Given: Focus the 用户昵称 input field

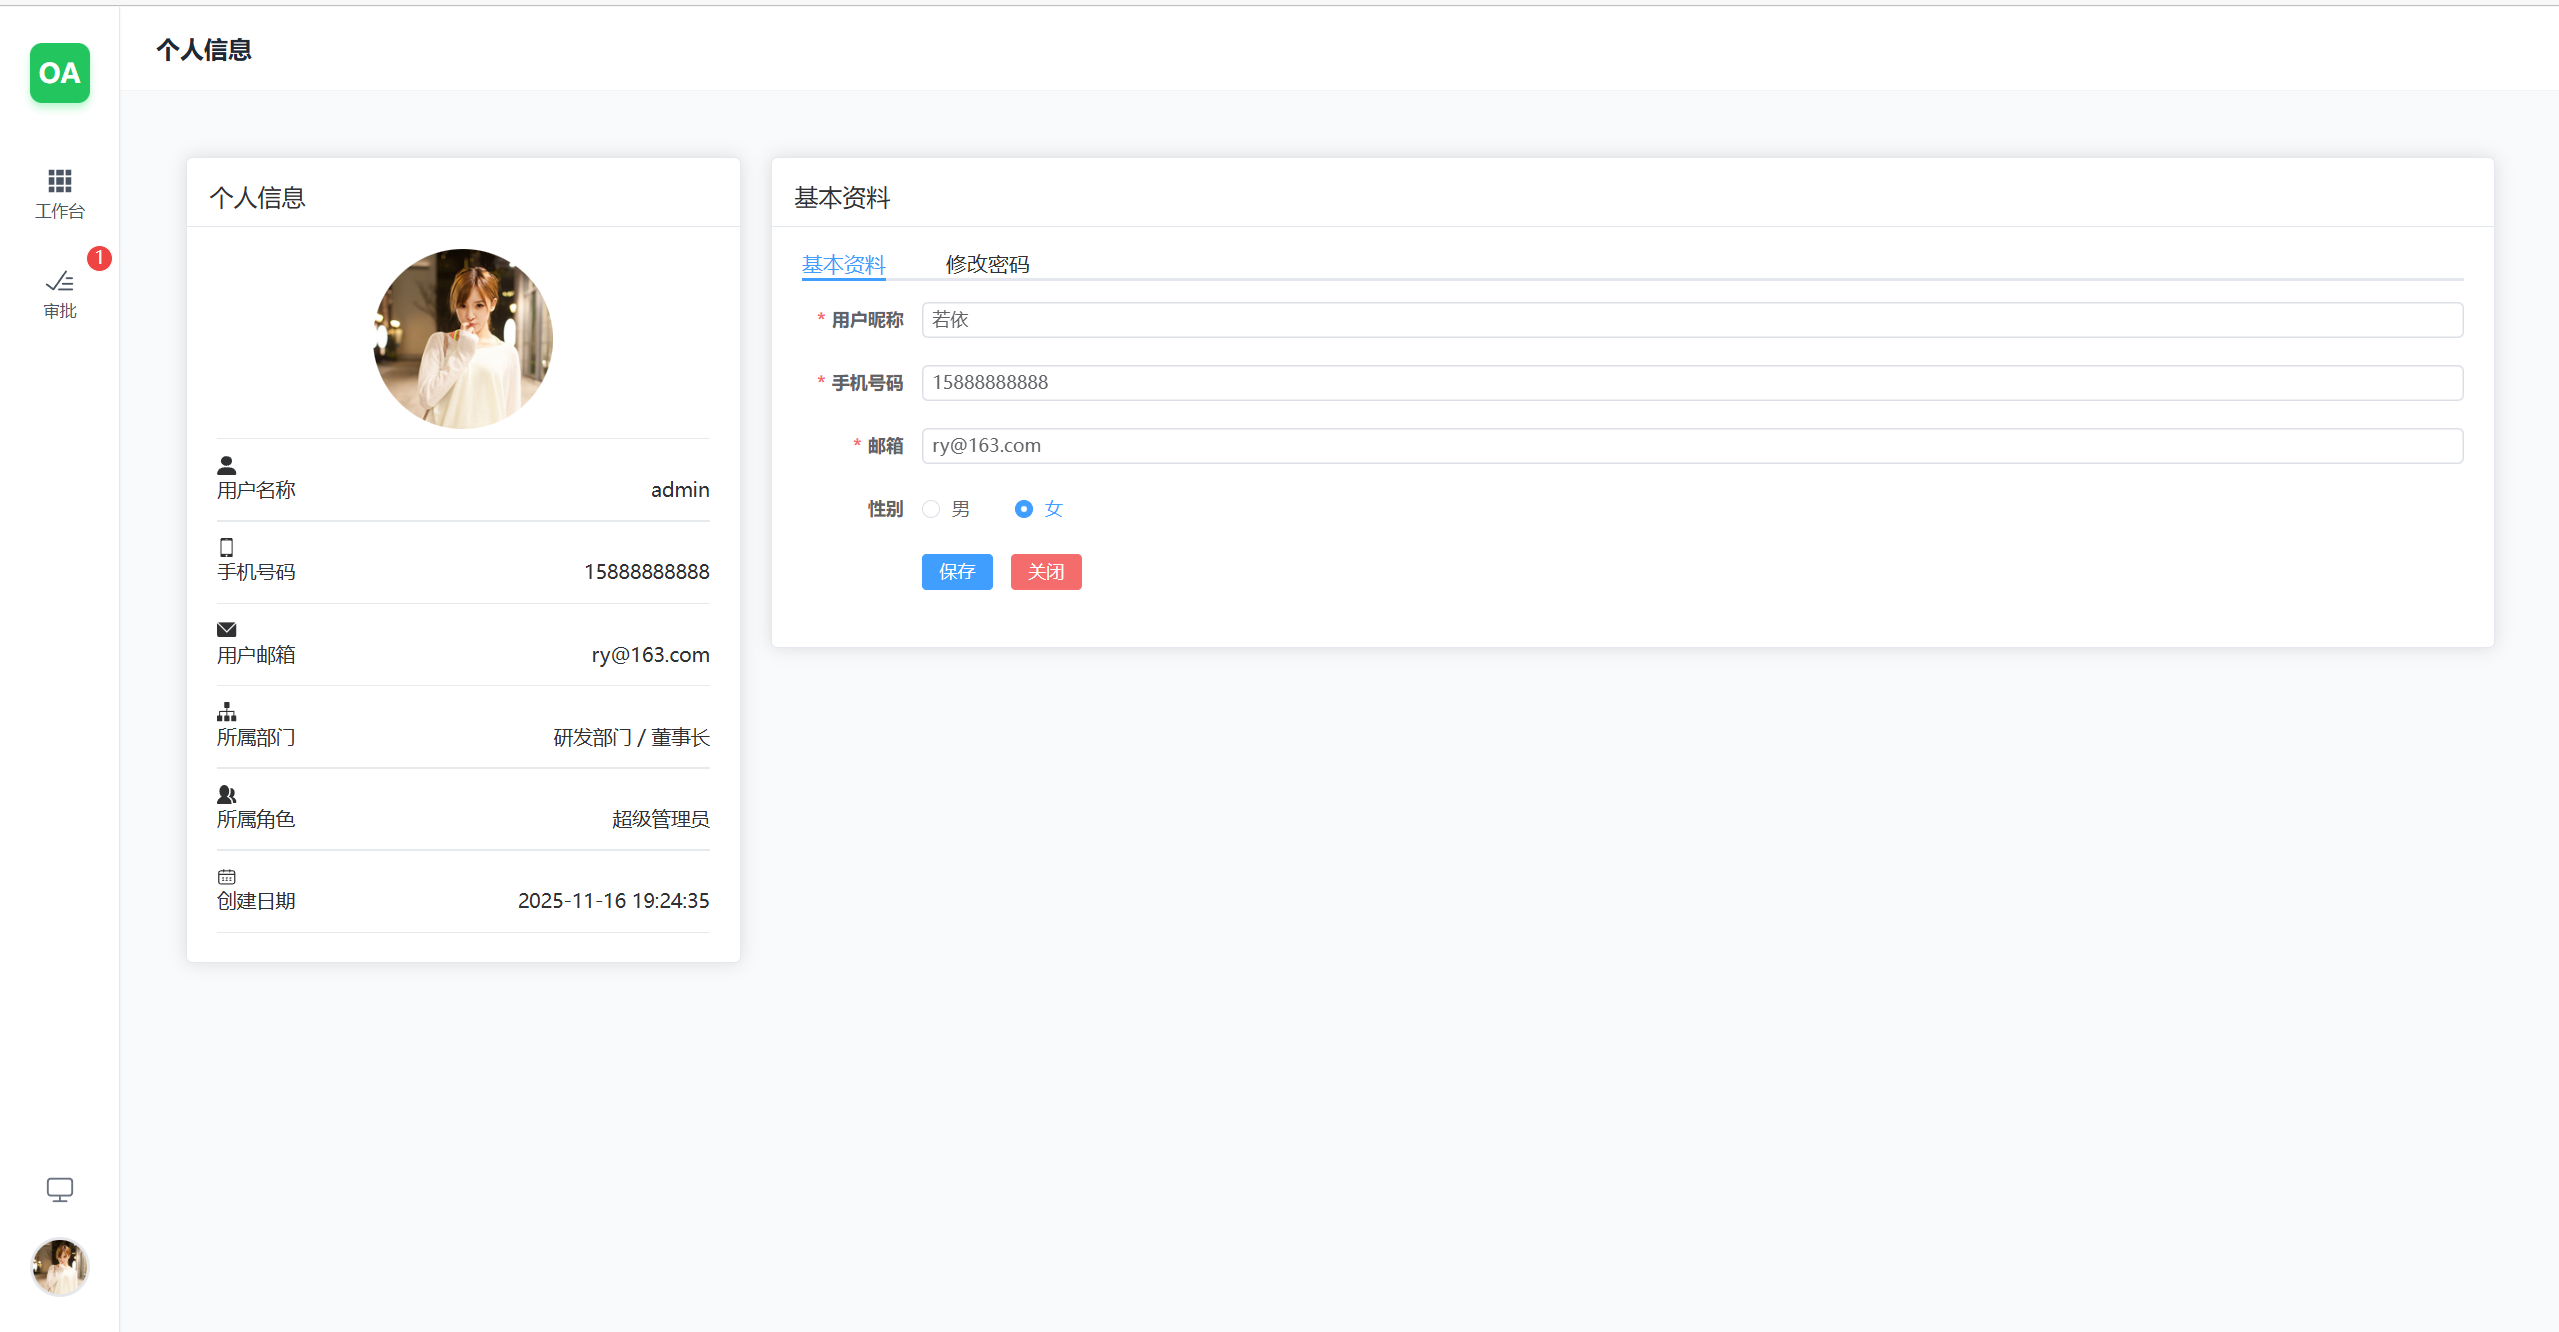Looking at the screenshot, I should pos(1692,320).
